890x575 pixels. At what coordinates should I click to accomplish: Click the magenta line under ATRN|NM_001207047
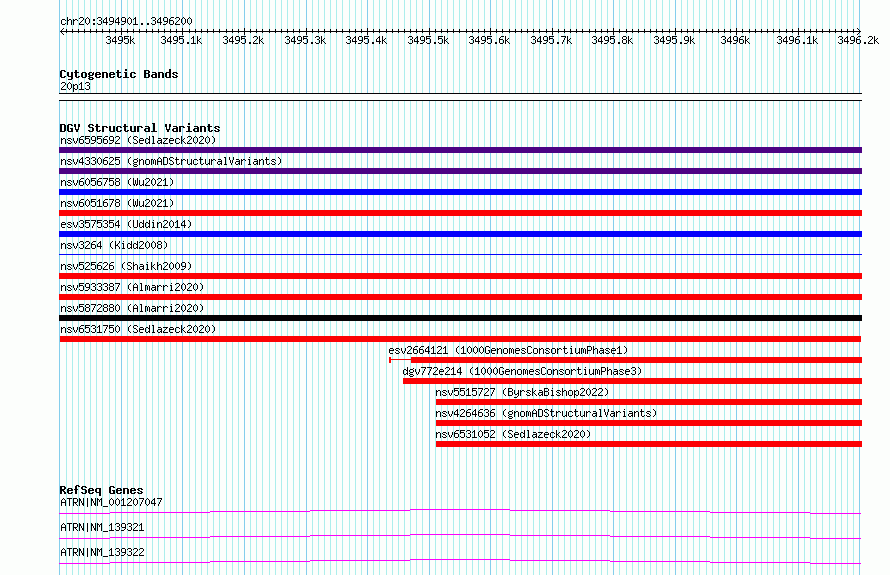pyautogui.click(x=460, y=511)
